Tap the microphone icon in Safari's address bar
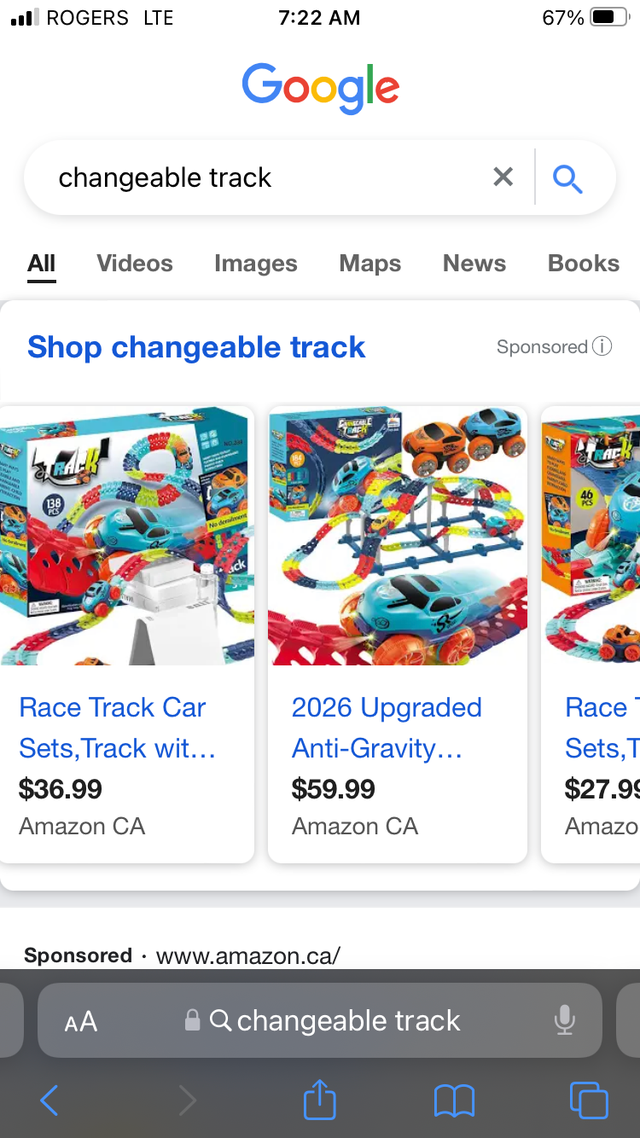This screenshot has width=640, height=1138. tap(565, 1020)
